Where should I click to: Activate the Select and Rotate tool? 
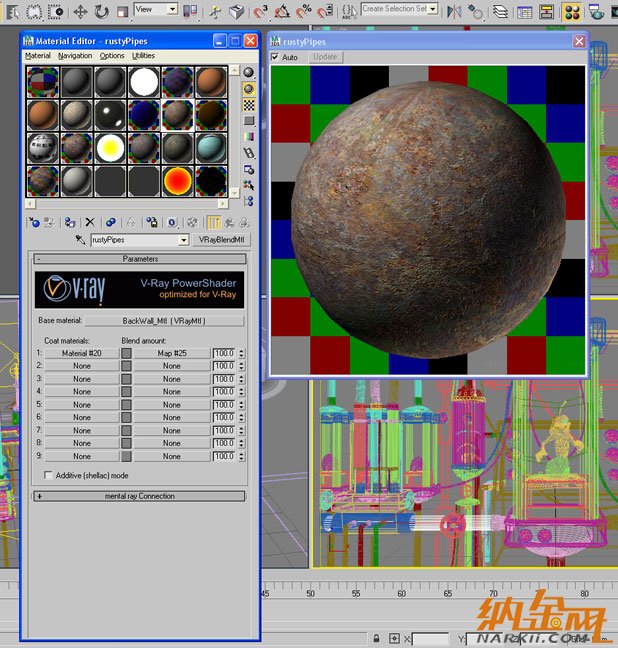point(101,11)
